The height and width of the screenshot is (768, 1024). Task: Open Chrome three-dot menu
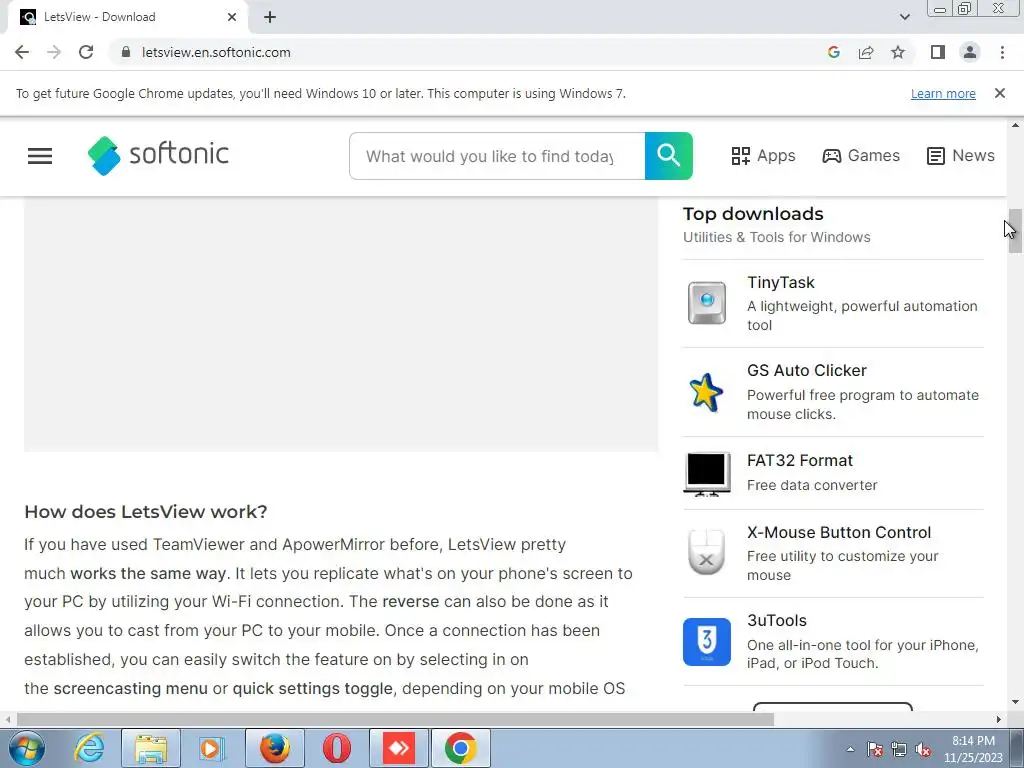(1002, 52)
